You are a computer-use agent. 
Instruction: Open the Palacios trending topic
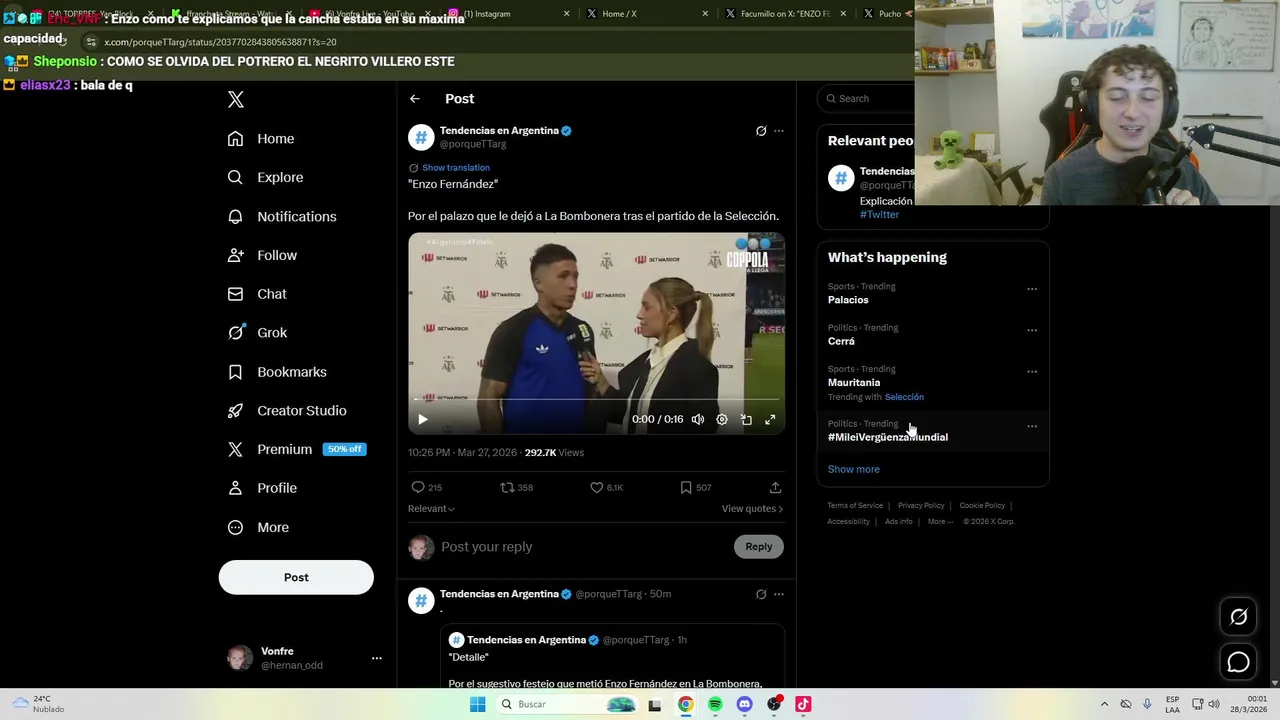pyautogui.click(x=848, y=300)
